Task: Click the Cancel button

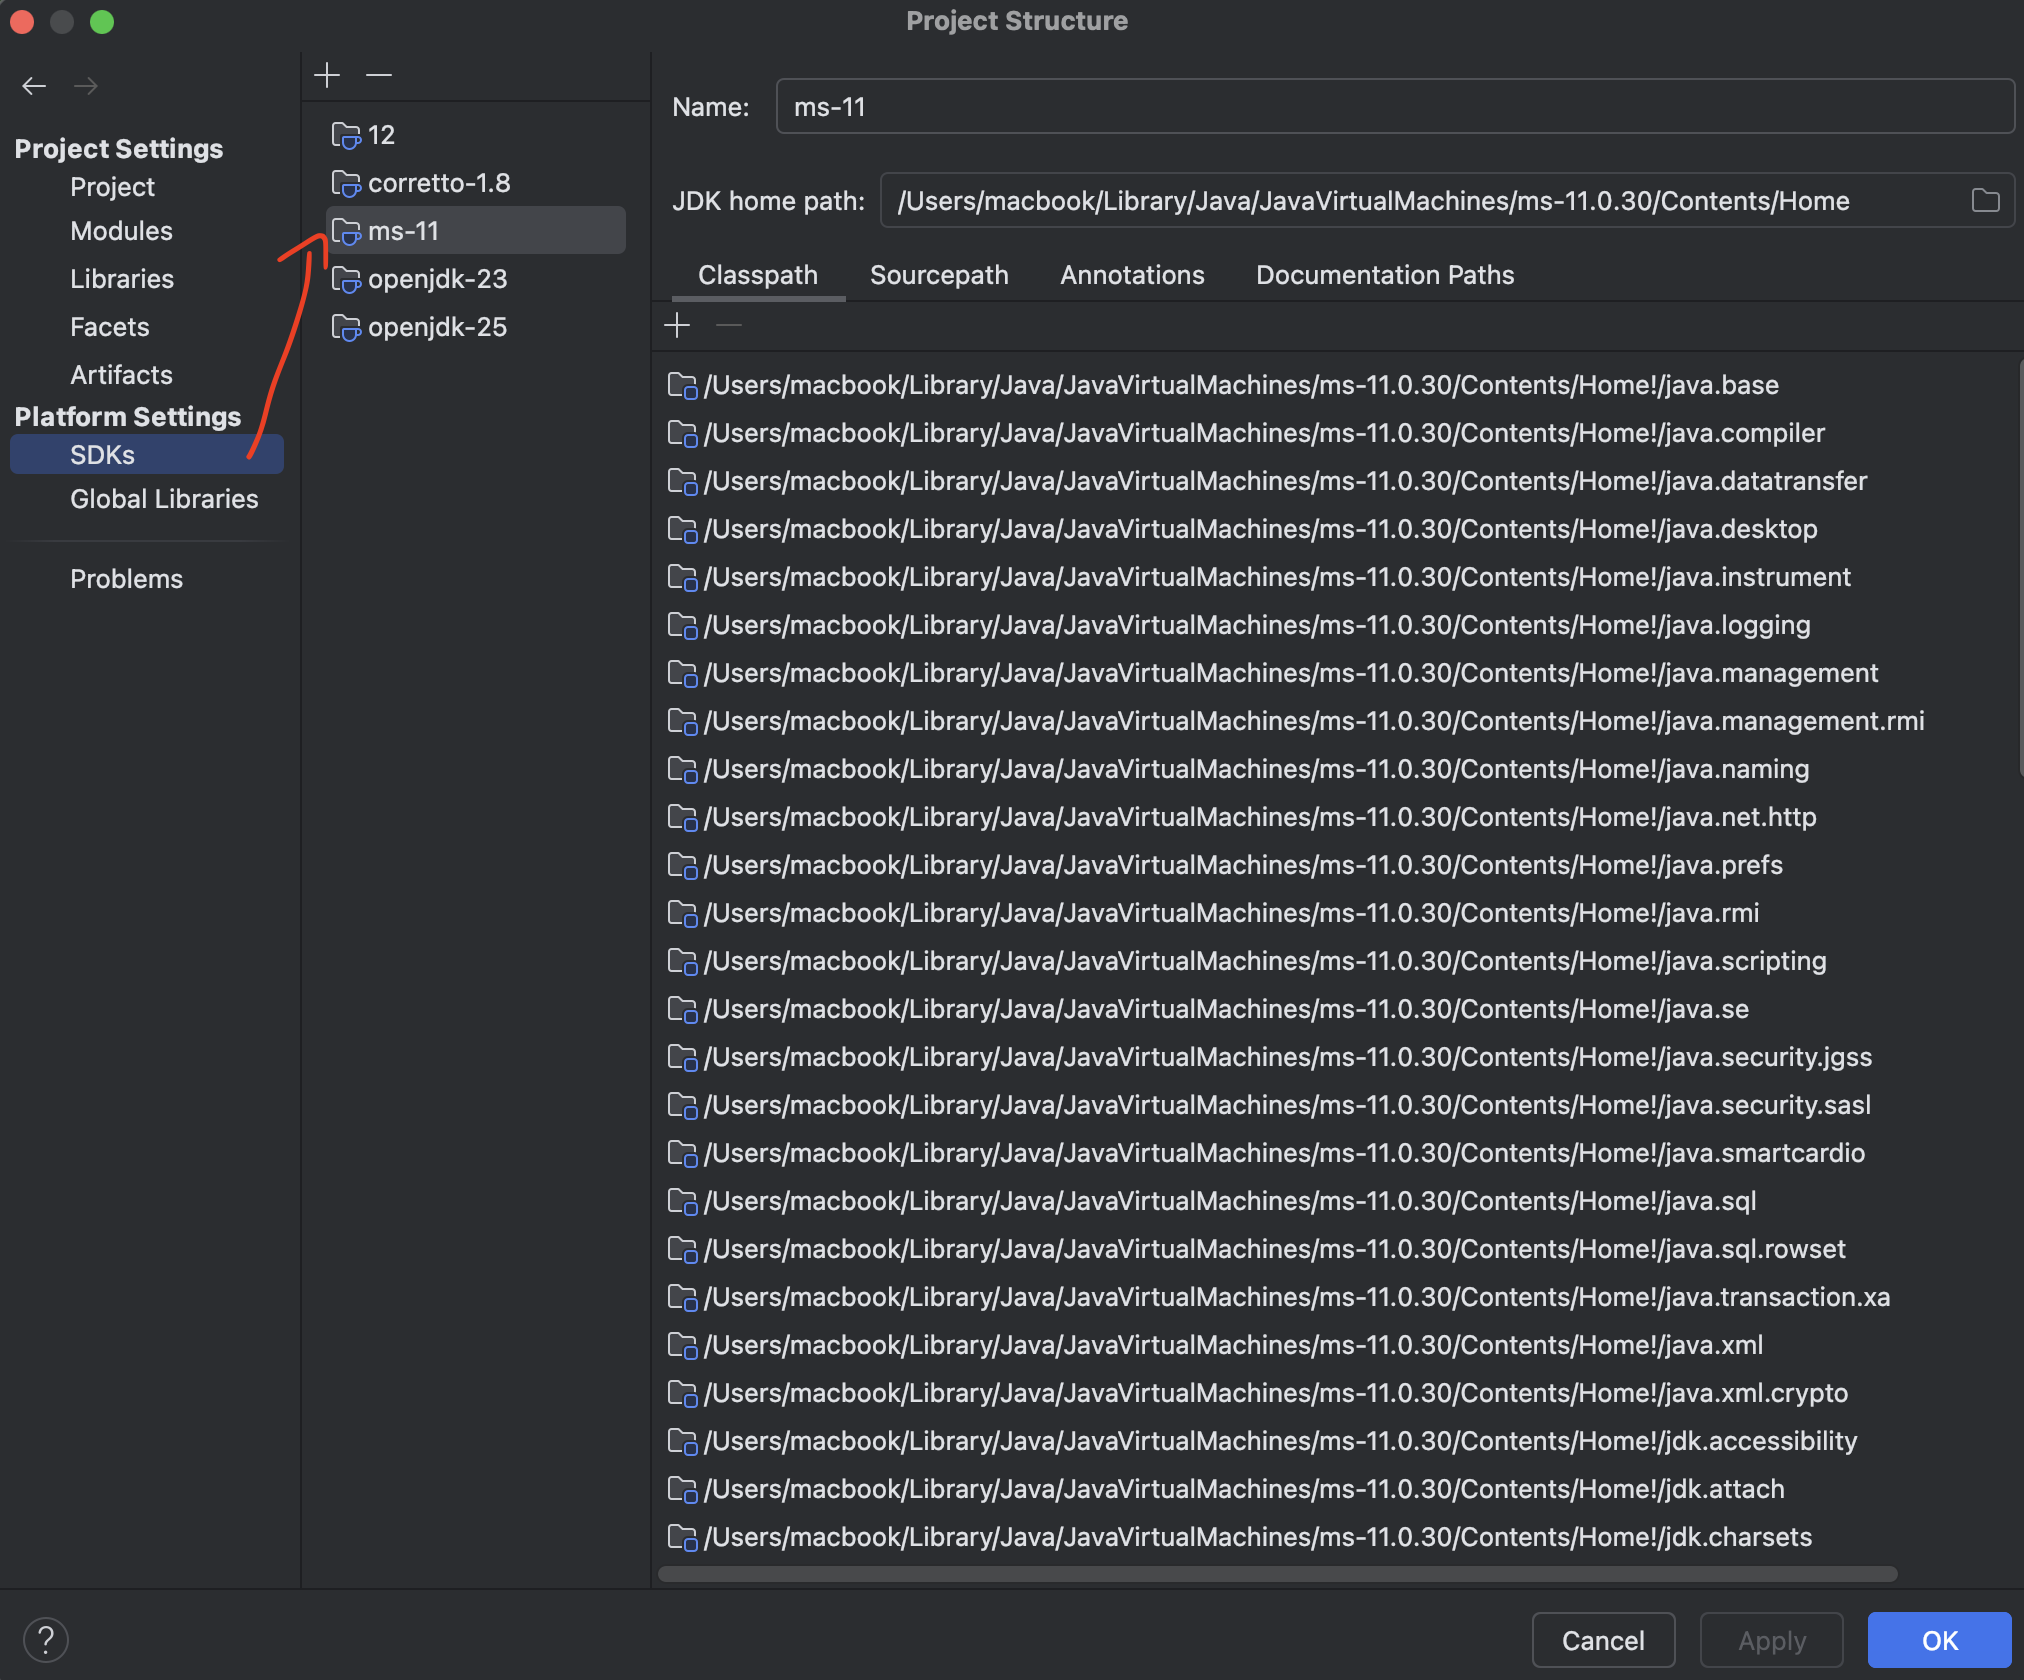Action: tap(1603, 1640)
